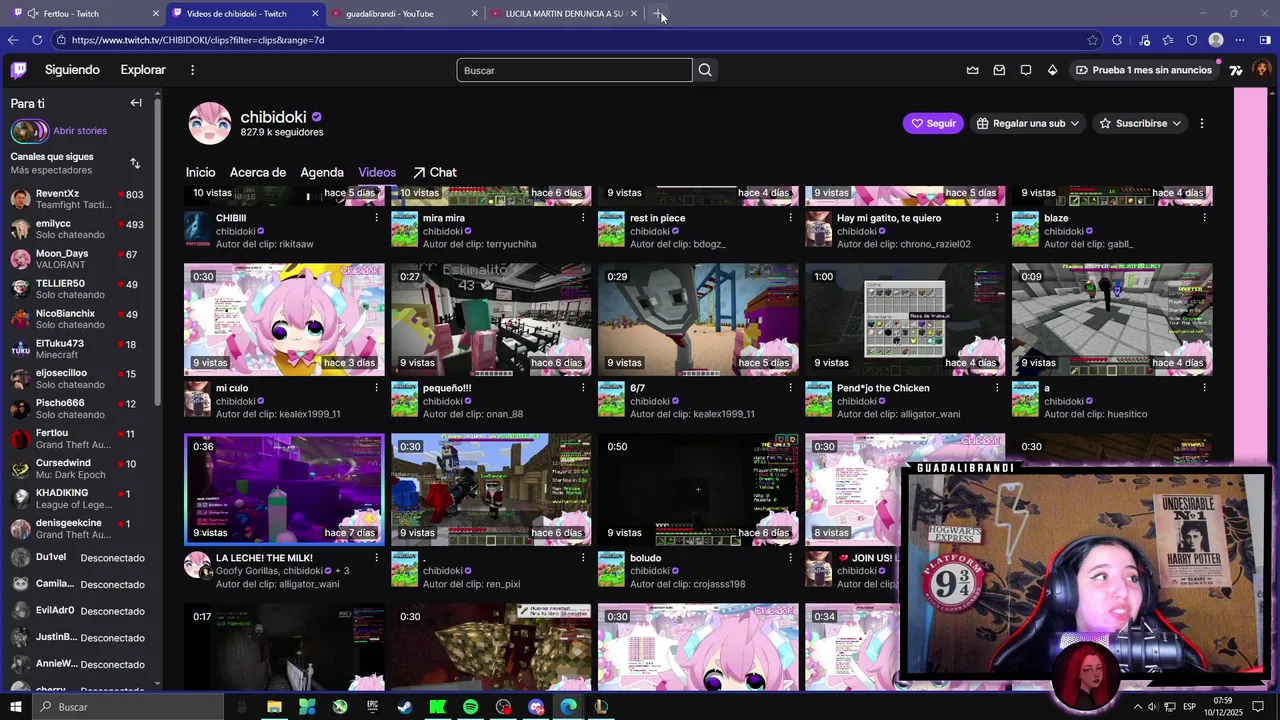This screenshot has width=1280, height=720.
Task: Click the Windows taskbar Buscar search box
Action: coord(130,707)
